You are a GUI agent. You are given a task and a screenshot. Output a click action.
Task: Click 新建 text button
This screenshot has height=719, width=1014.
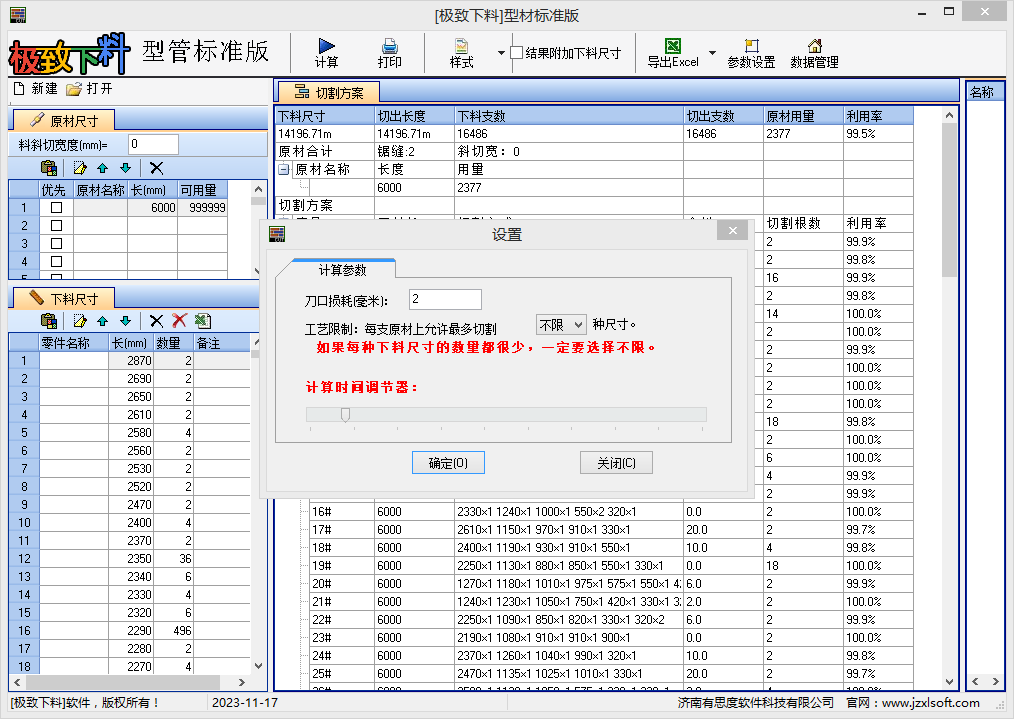pos(45,89)
